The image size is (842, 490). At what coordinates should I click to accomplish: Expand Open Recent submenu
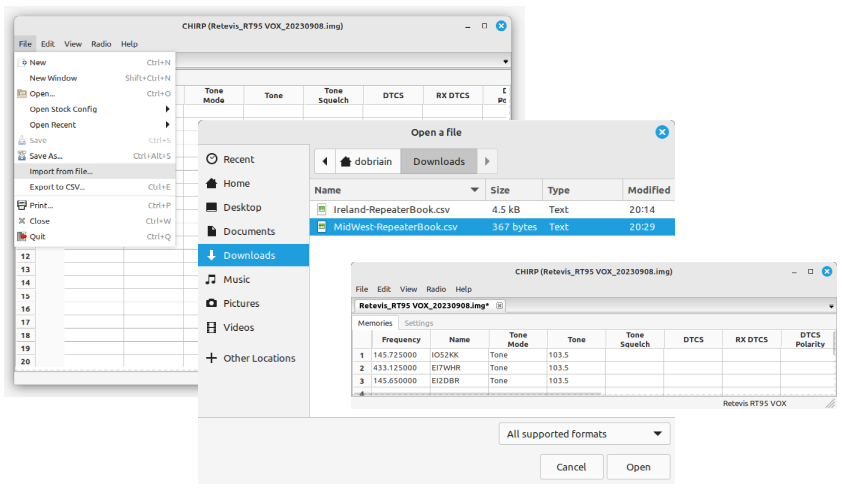point(95,125)
